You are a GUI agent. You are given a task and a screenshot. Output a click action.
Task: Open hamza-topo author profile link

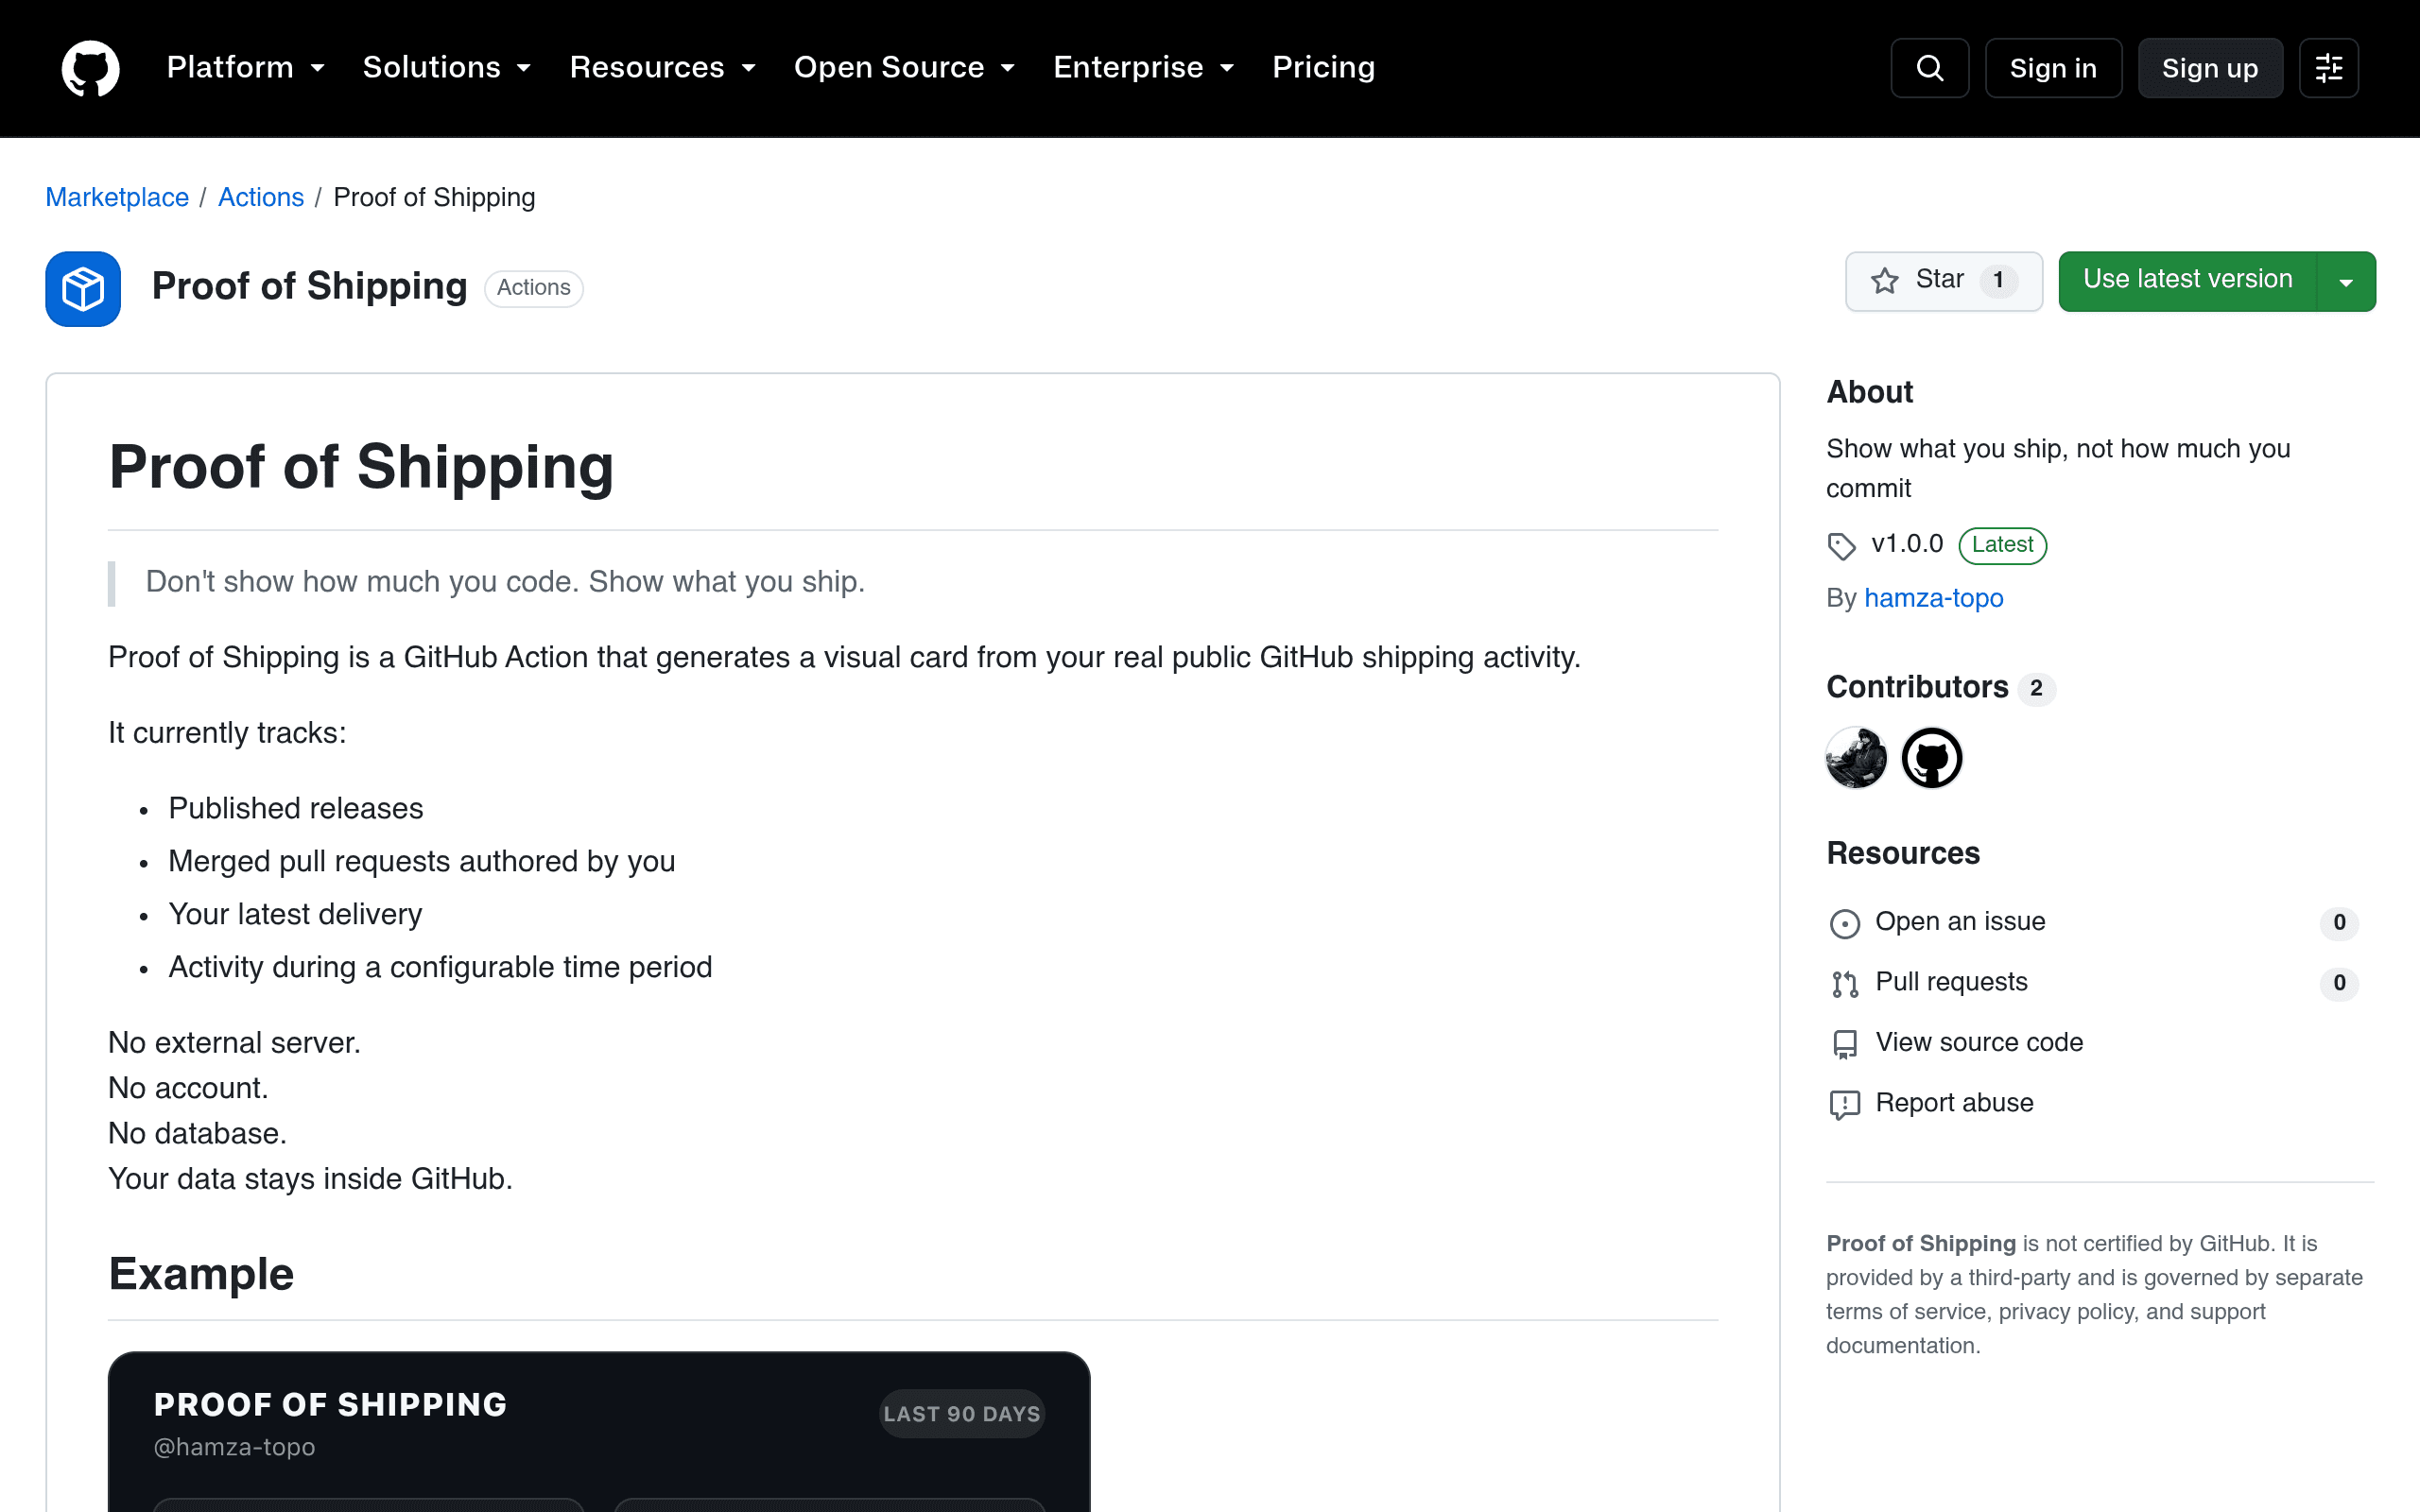pyautogui.click(x=1933, y=598)
